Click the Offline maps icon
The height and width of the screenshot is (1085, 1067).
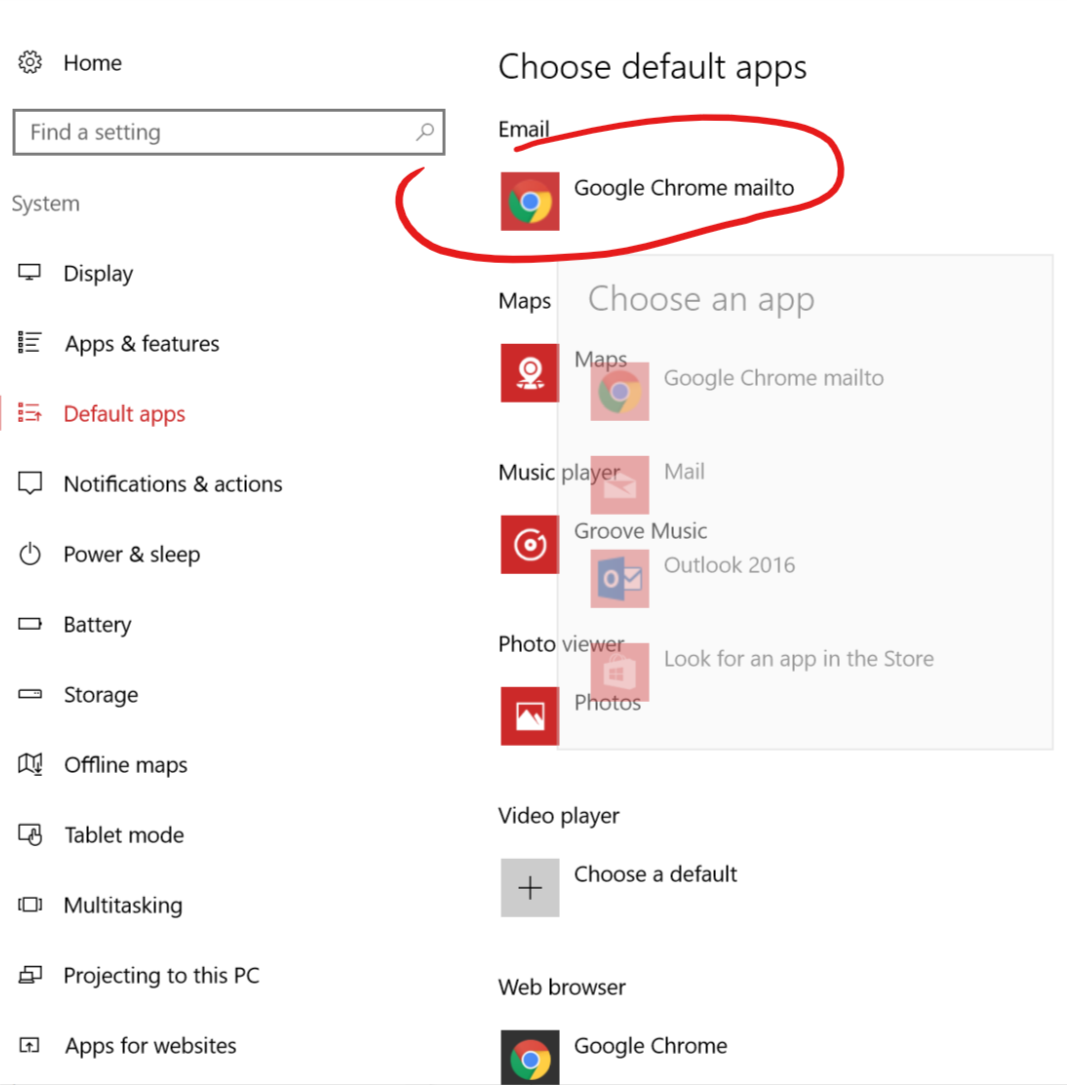coord(30,764)
